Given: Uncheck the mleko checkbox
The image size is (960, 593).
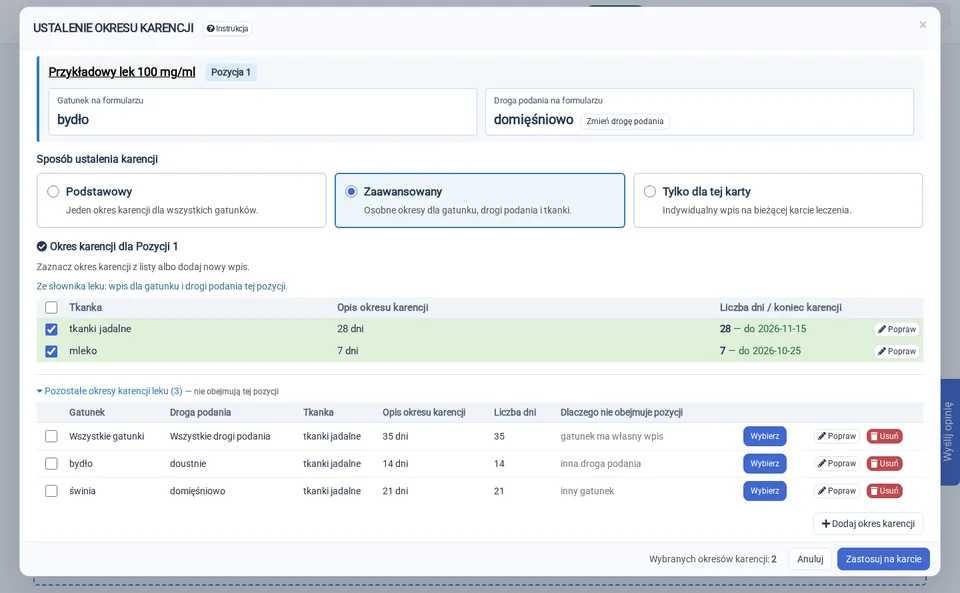Looking at the screenshot, I should [51, 351].
